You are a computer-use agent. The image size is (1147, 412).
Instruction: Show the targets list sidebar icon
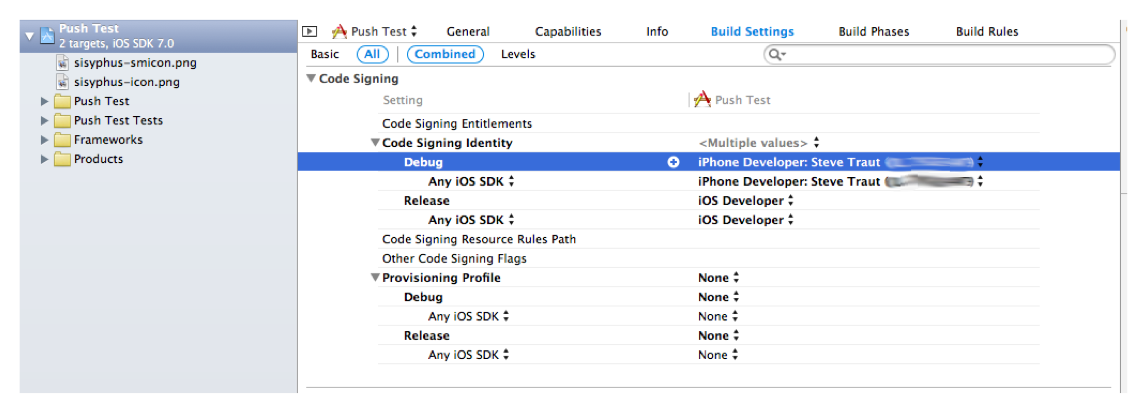(x=310, y=32)
